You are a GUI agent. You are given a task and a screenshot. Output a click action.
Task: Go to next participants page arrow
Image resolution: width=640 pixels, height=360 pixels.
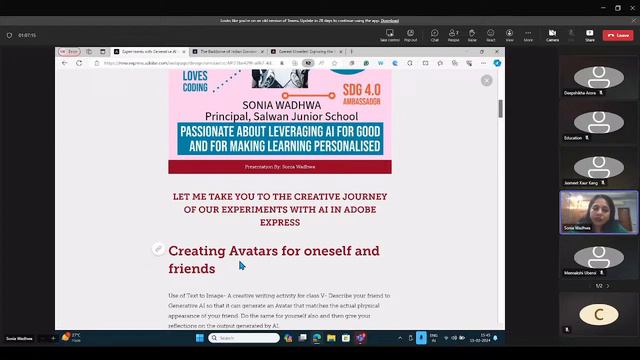[x=608, y=286]
